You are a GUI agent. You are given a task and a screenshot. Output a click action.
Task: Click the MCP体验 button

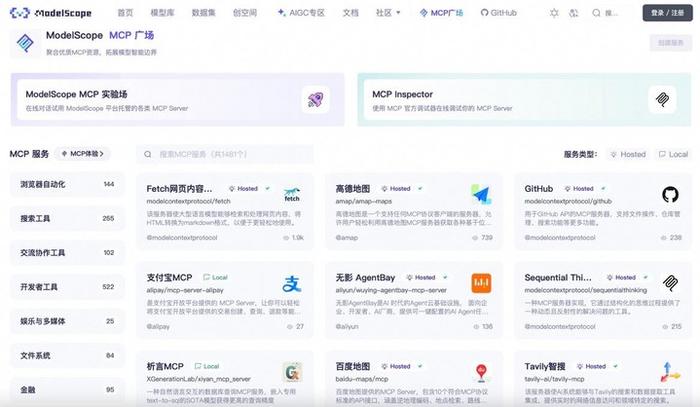(x=83, y=154)
